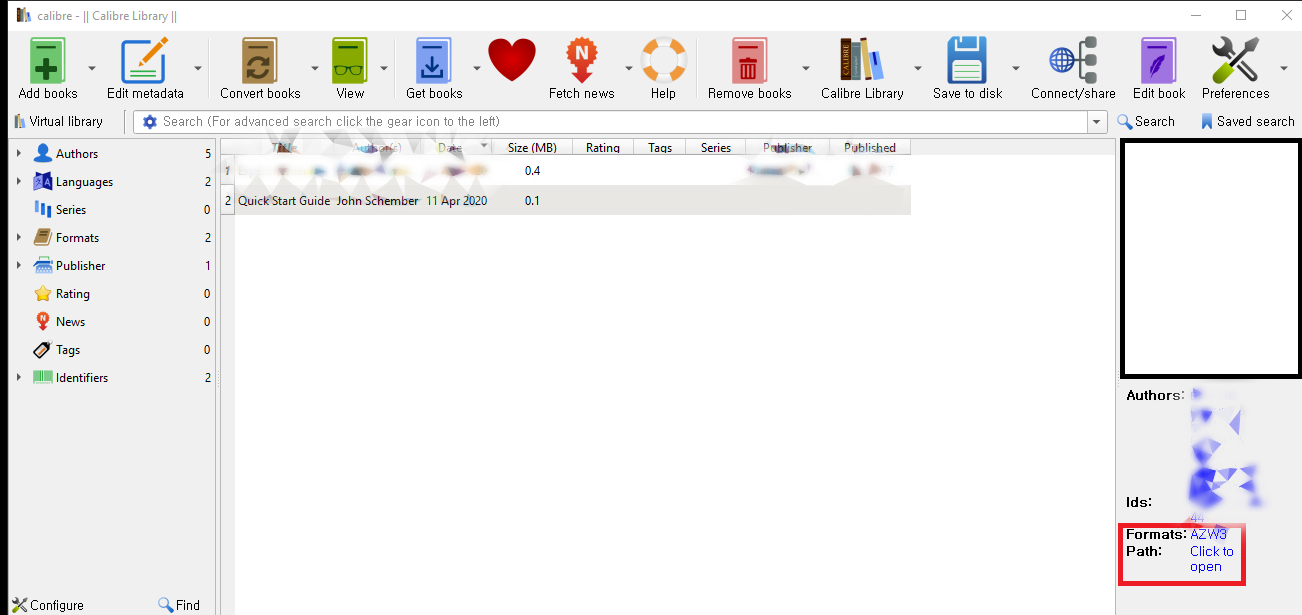
Task: Click the 0.4 size cell in row 1
Action: click(x=532, y=172)
